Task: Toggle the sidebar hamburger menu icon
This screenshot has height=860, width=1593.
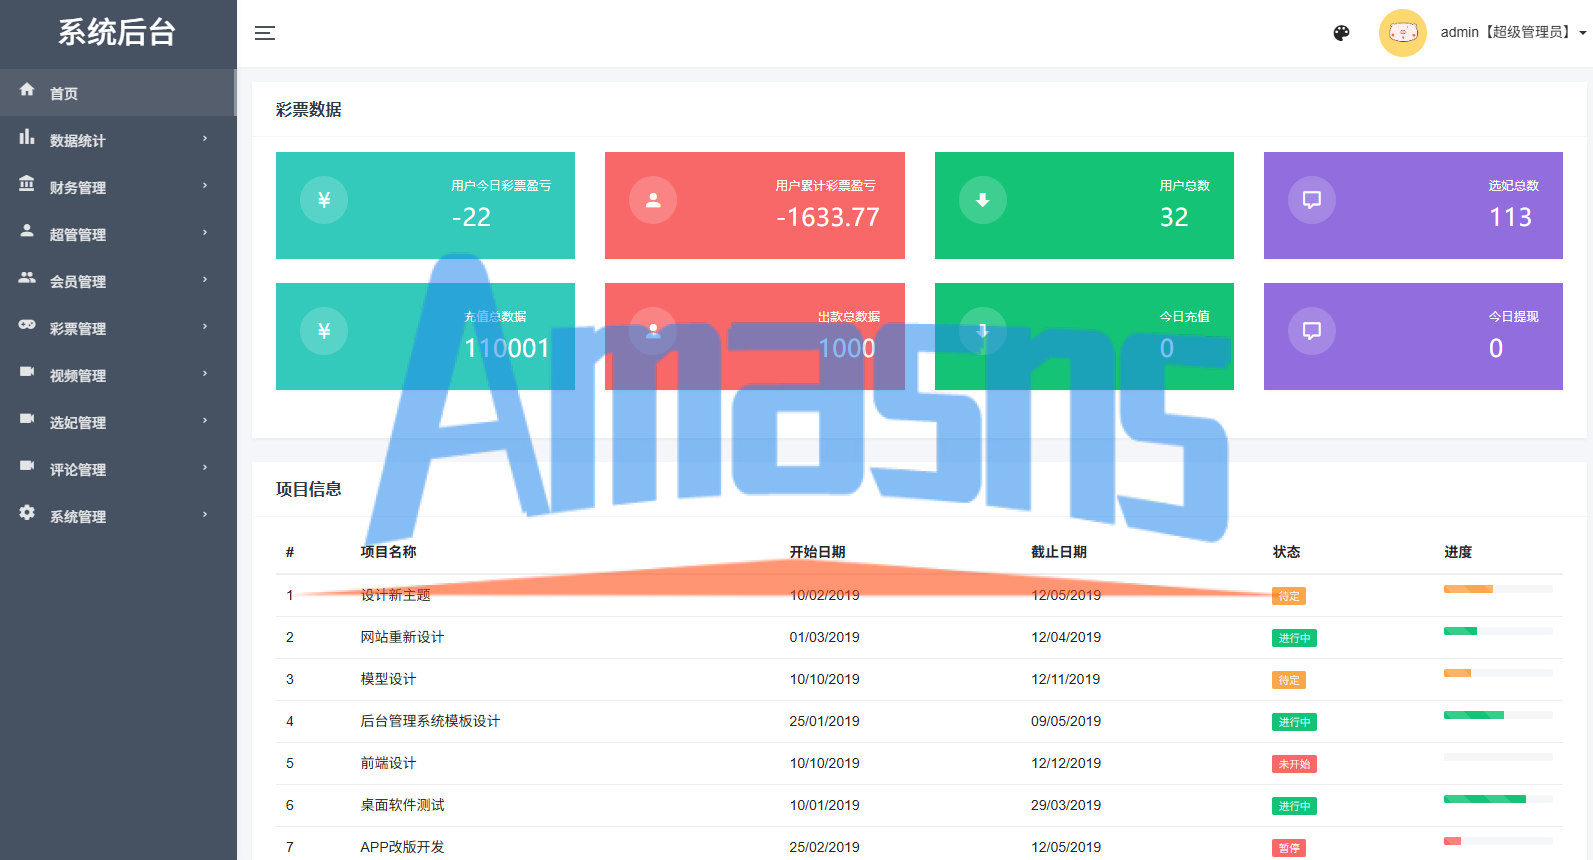Action: (x=265, y=33)
